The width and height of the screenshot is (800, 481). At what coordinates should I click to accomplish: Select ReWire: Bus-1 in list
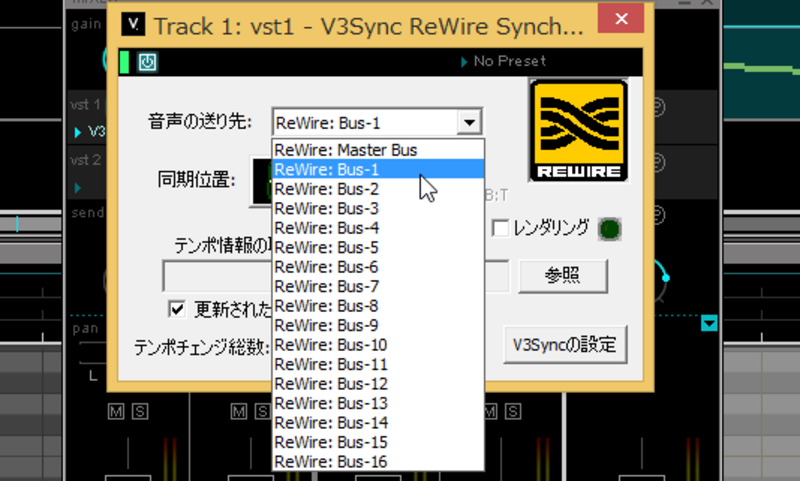click(x=378, y=169)
